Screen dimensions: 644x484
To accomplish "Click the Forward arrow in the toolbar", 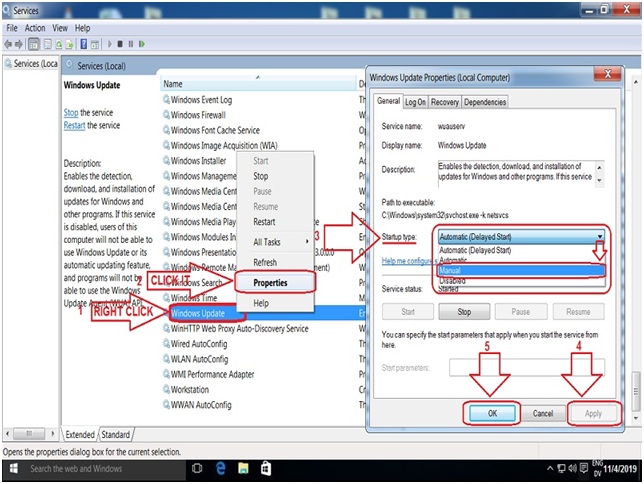I will tap(18, 44).
